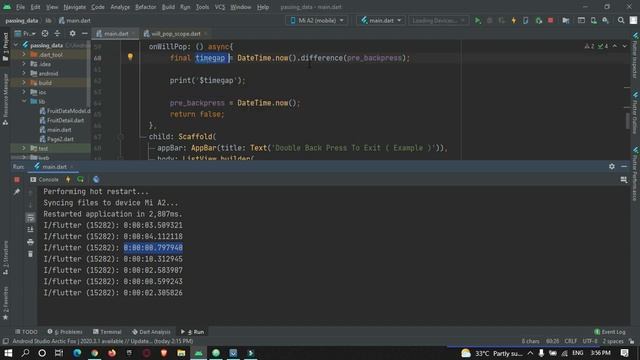Image resolution: width=640 pixels, height=360 pixels.
Task: Run the app with the green play button
Action: (x=477, y=20)
